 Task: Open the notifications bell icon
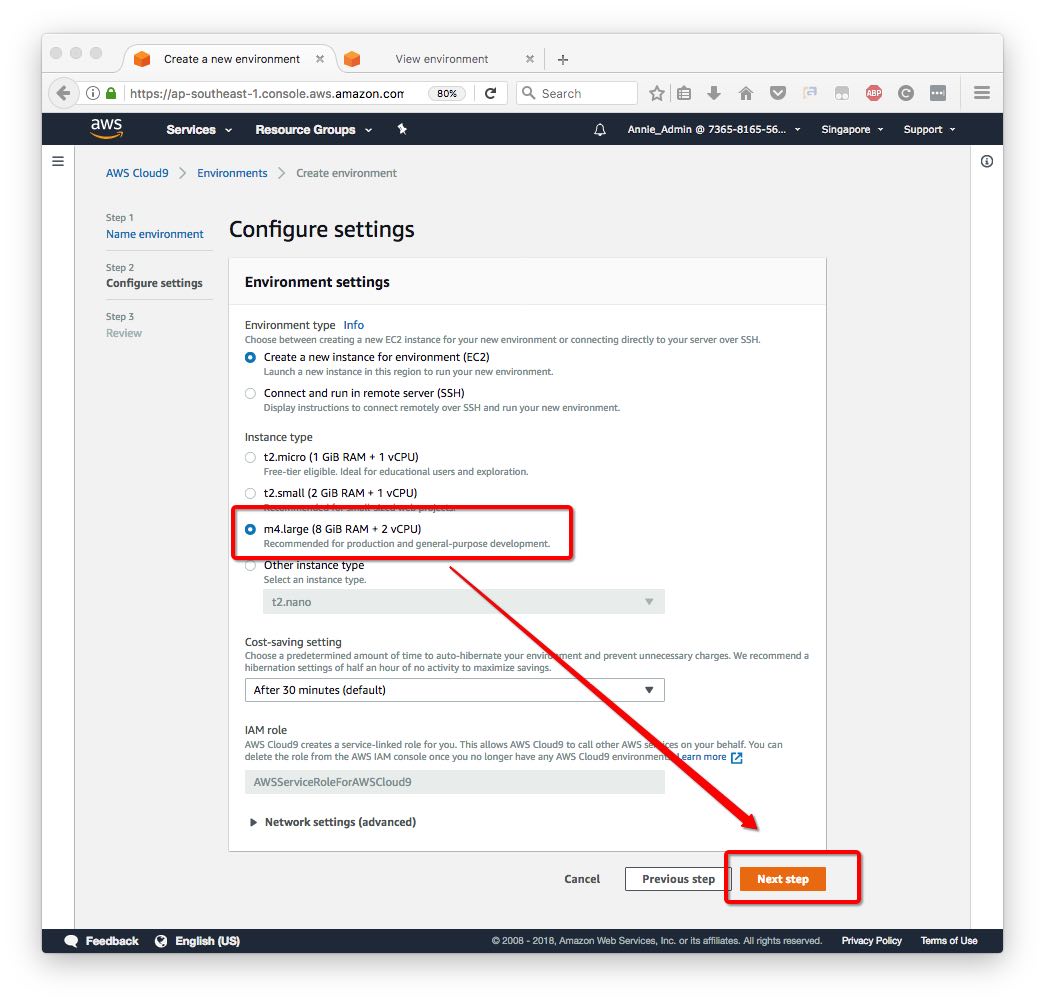pyautogui.click(x=600, y=129)
